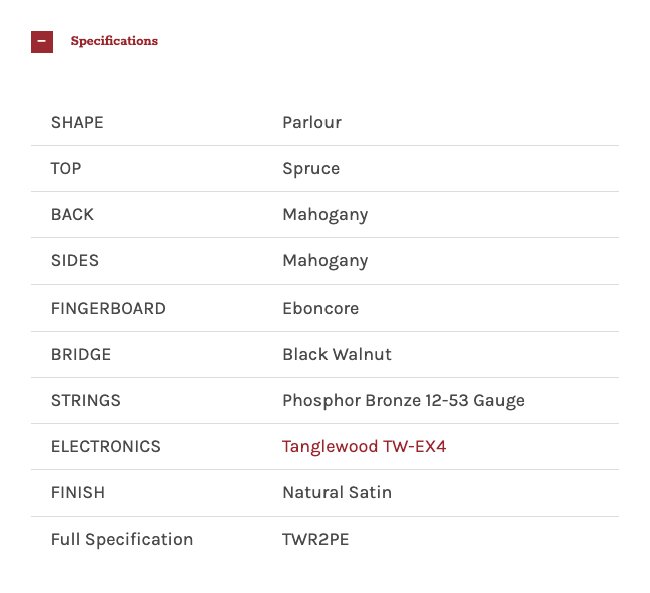Viewport: 650px width, 593px height.
Task: Click the SIDES row label
Action: 75,261
